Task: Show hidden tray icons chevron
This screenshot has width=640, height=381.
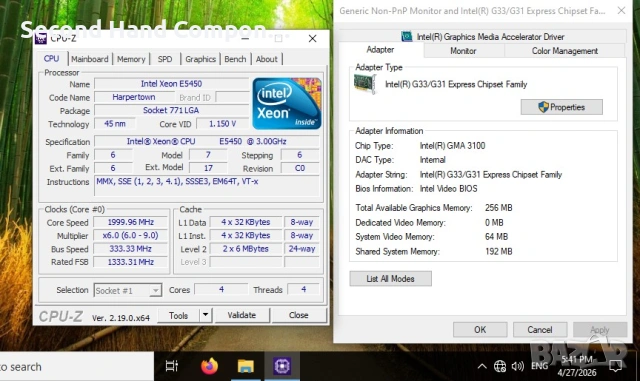Action: click(x=482, y=366)
